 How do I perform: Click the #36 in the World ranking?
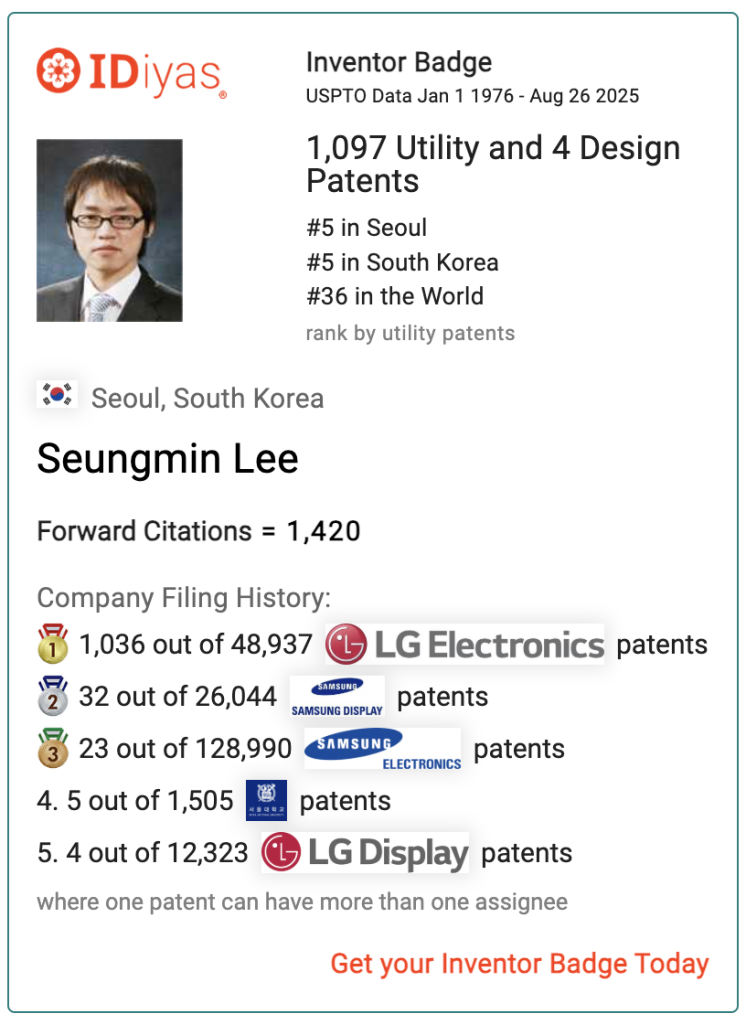(x=395, y=296)
